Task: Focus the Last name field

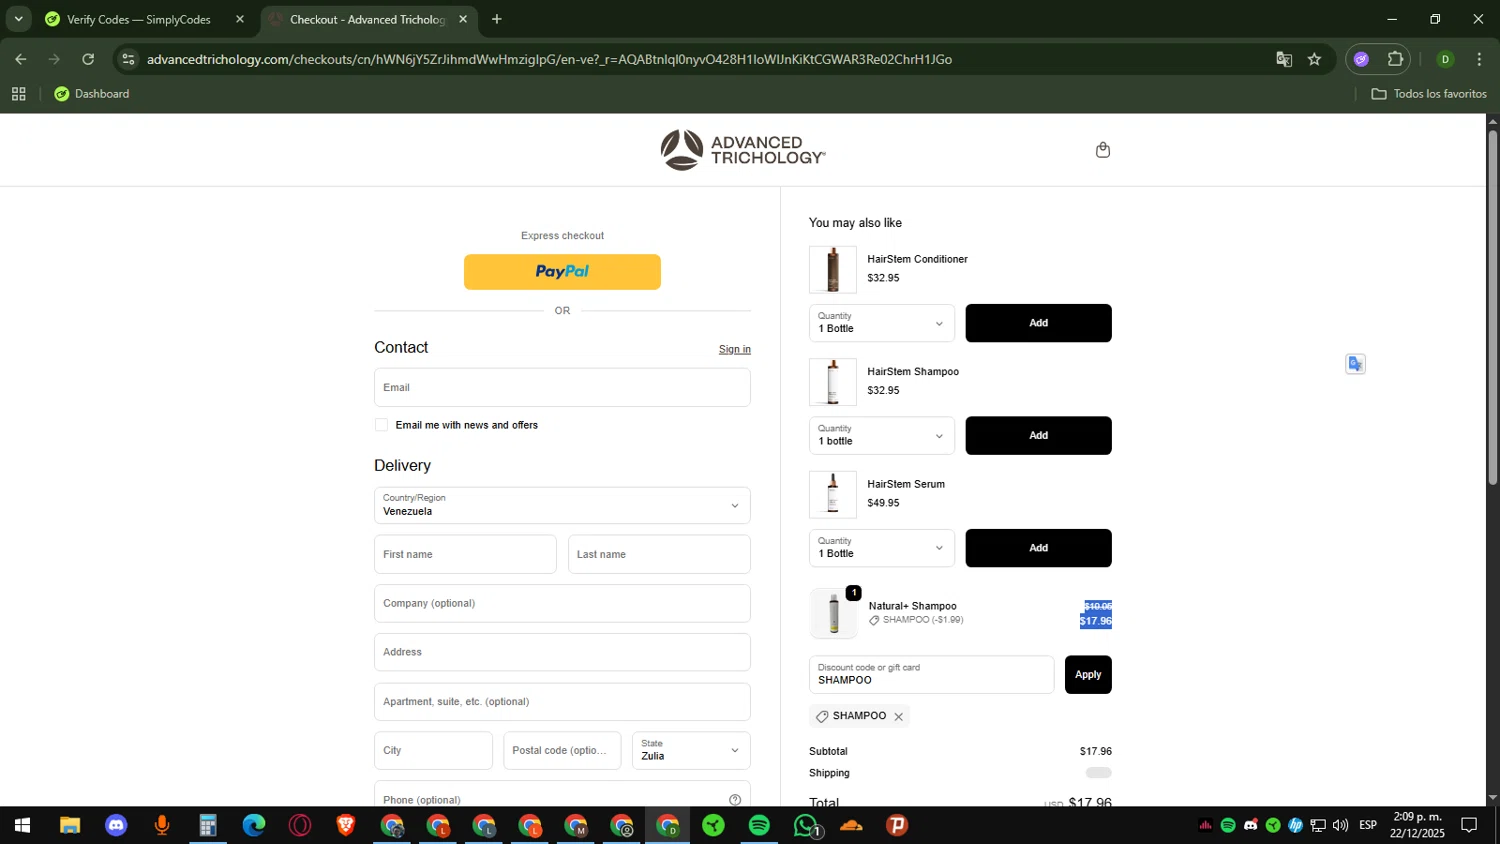Action: click(x=659, y=554)
